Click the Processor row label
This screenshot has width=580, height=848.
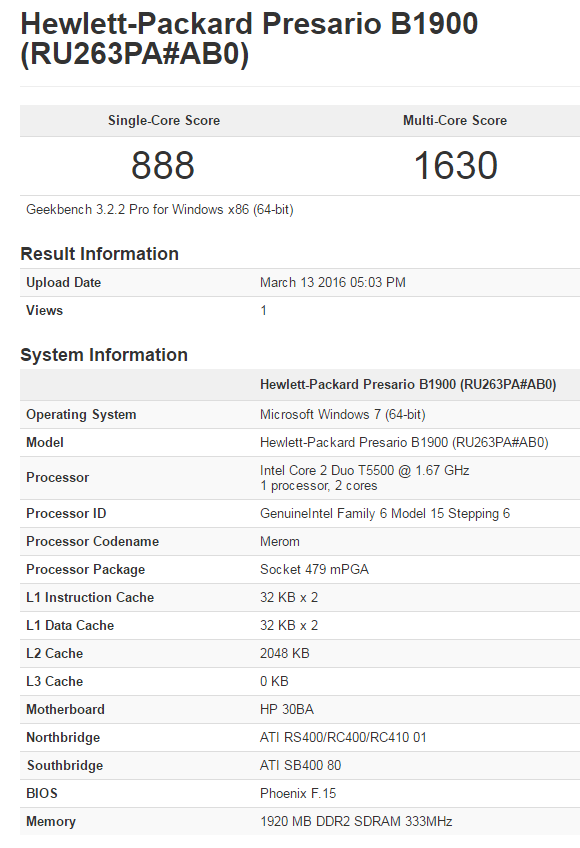click(x=57, y=478)
